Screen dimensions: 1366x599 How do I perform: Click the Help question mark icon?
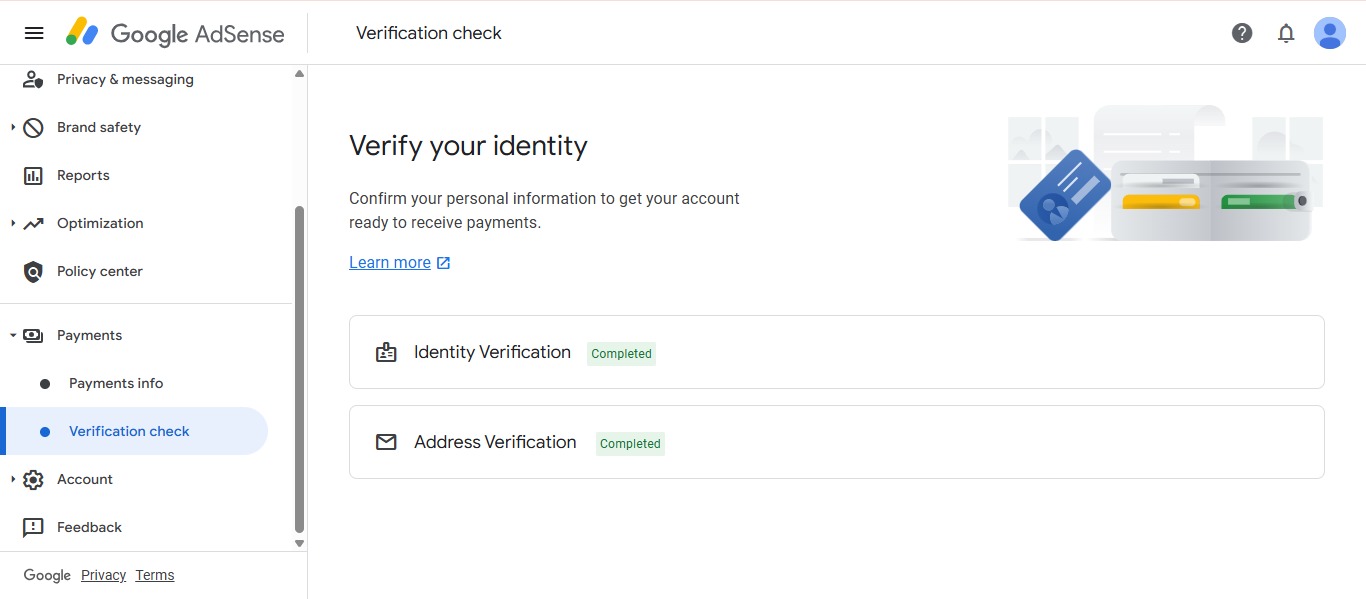1242,33
